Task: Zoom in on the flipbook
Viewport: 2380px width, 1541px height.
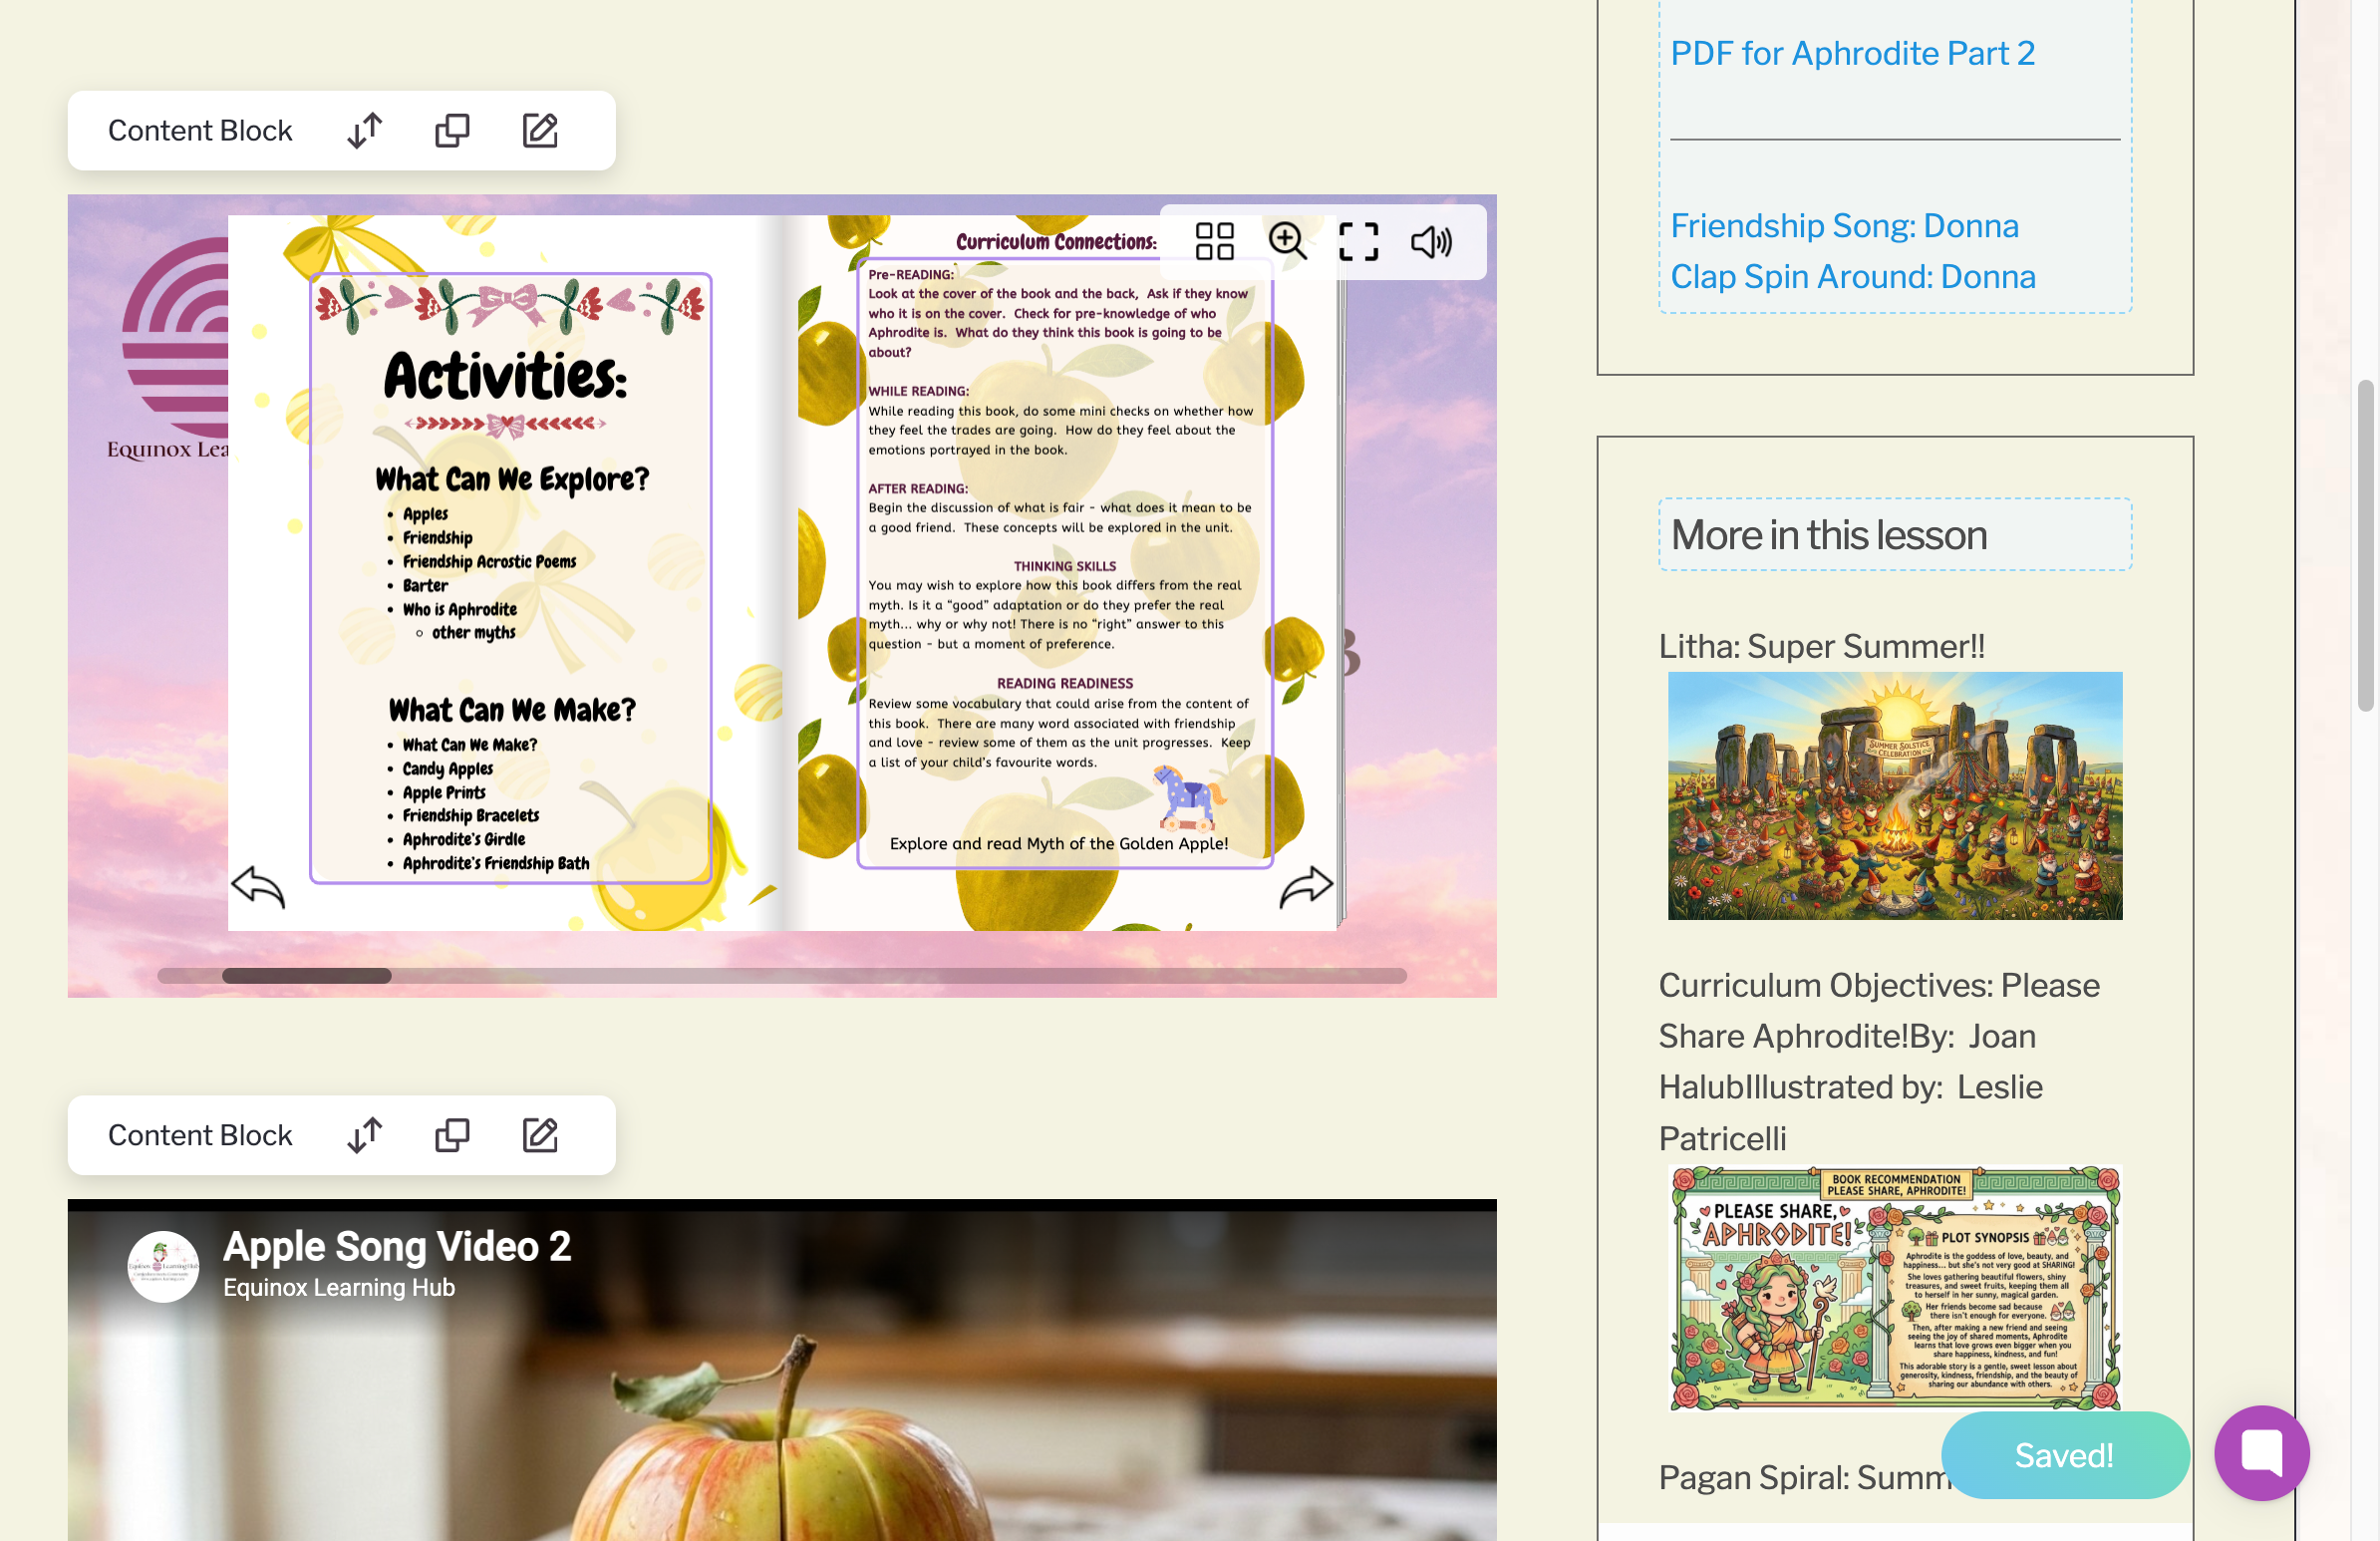Action: coord(1287,242)
